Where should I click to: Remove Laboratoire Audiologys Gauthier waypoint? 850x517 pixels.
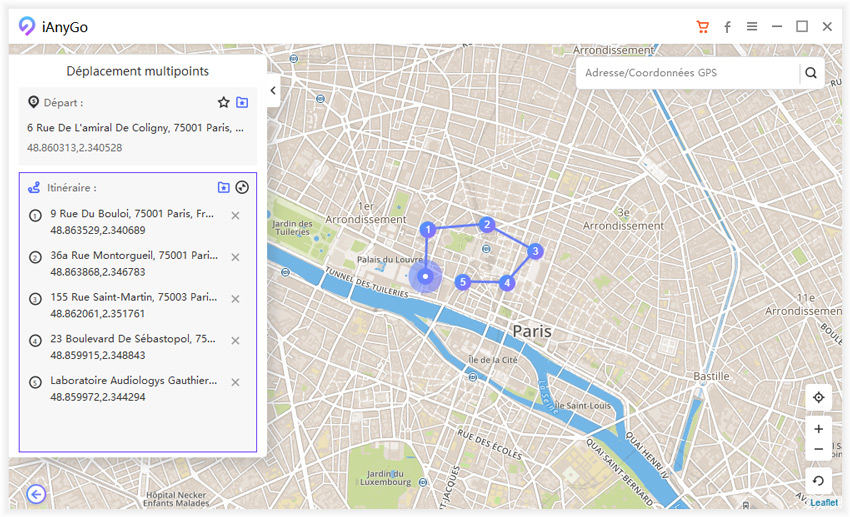(235, 383)
